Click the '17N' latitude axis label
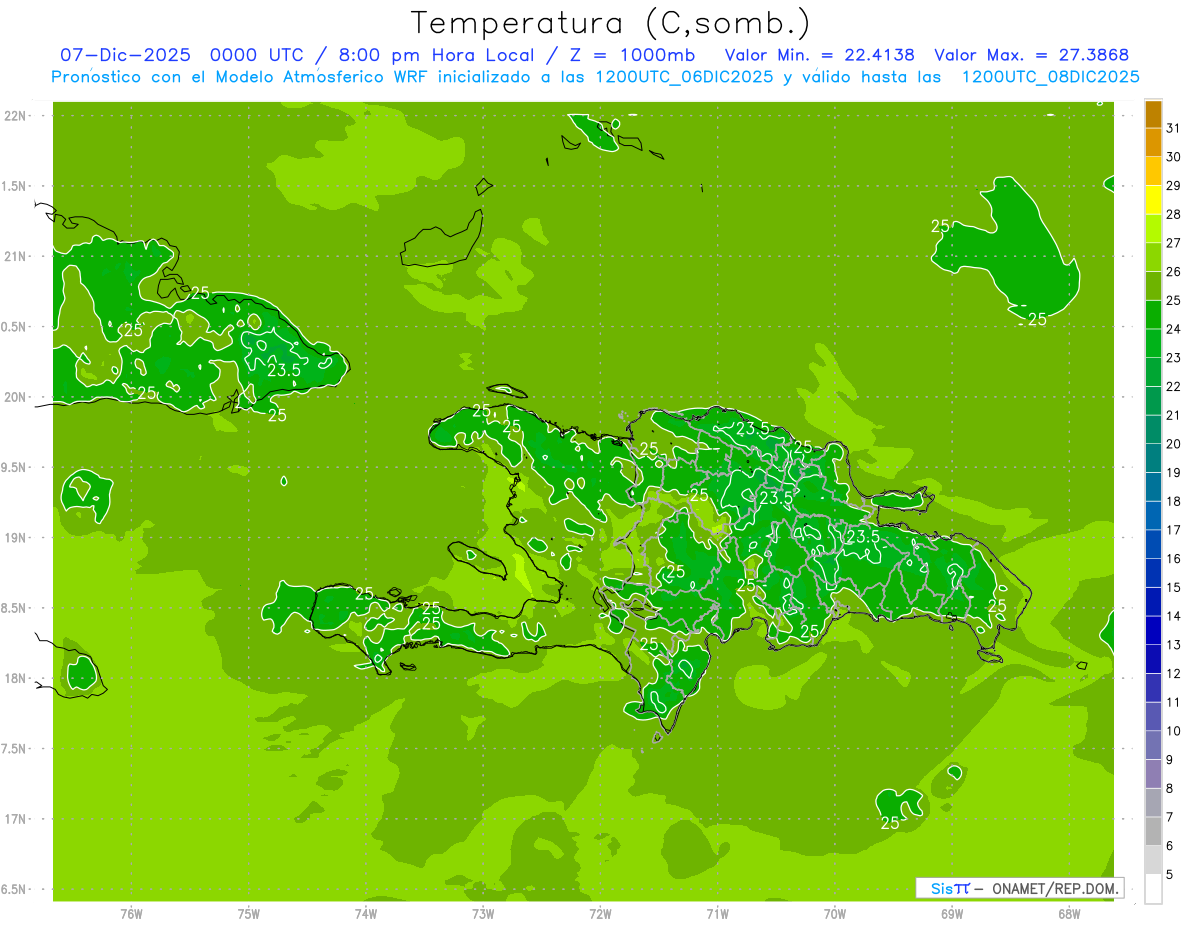Image resolution: width=1200 pixels, height=927 pixels. point(14,819)
